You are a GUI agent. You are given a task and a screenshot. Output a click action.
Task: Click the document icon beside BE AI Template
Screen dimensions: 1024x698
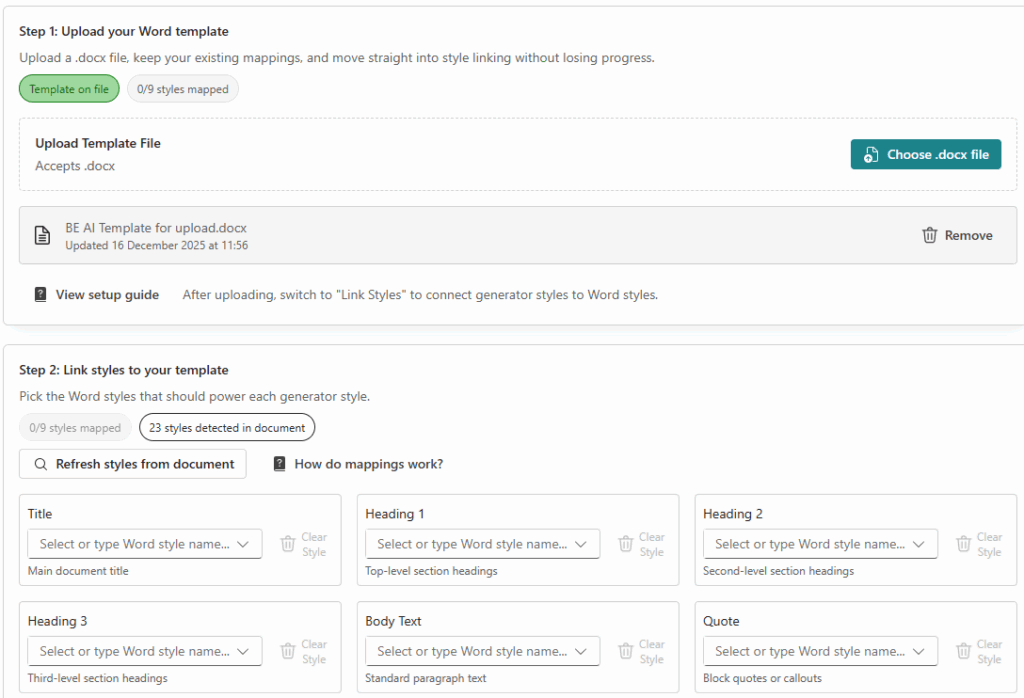tap(42, 236)
